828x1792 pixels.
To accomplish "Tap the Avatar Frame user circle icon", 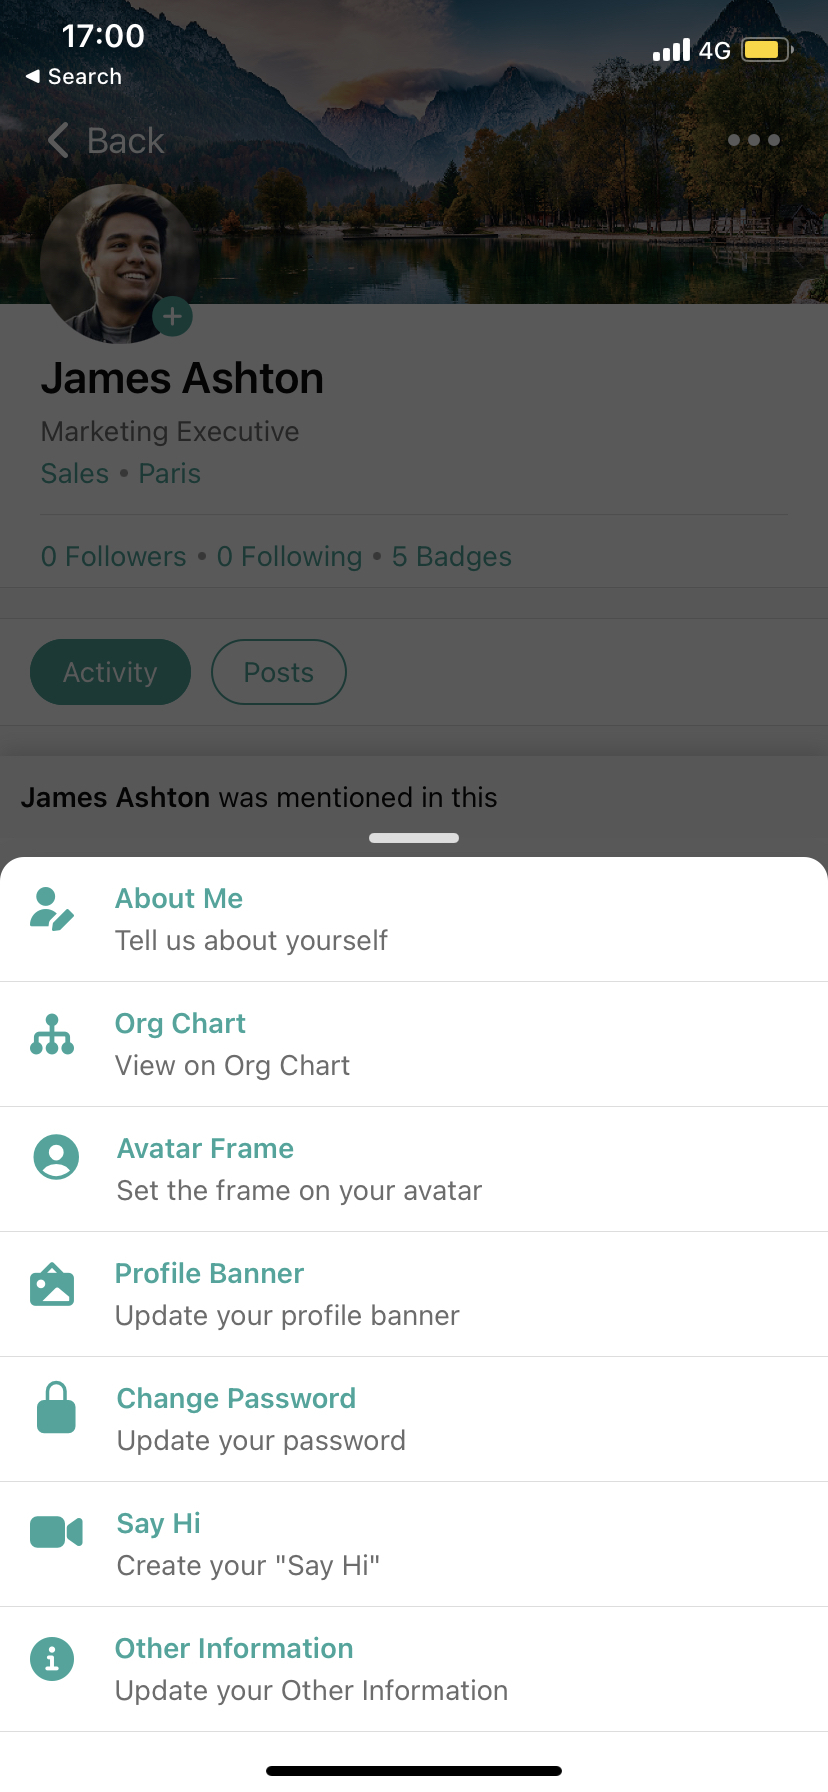I will pos(56,1157).
